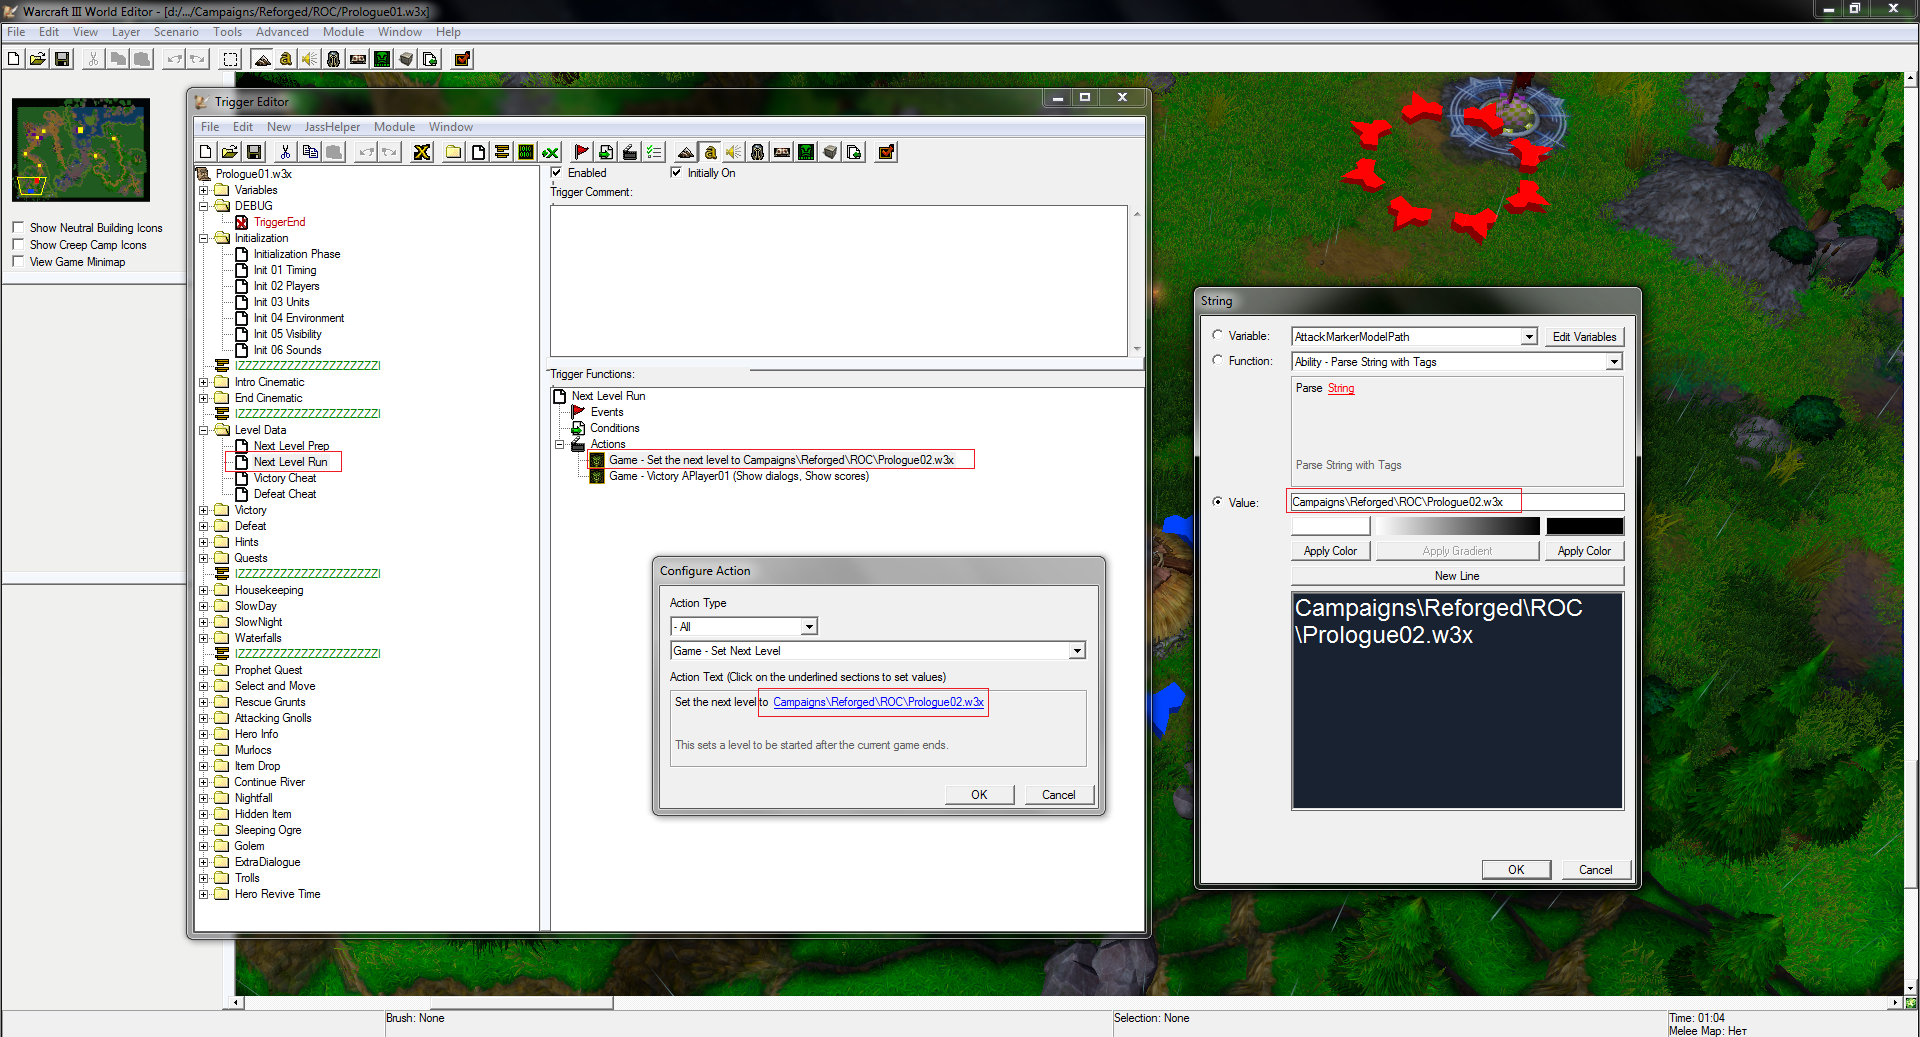
Task: Click the minimap thumbnail in left panel
Action: (x=81, y=150)
